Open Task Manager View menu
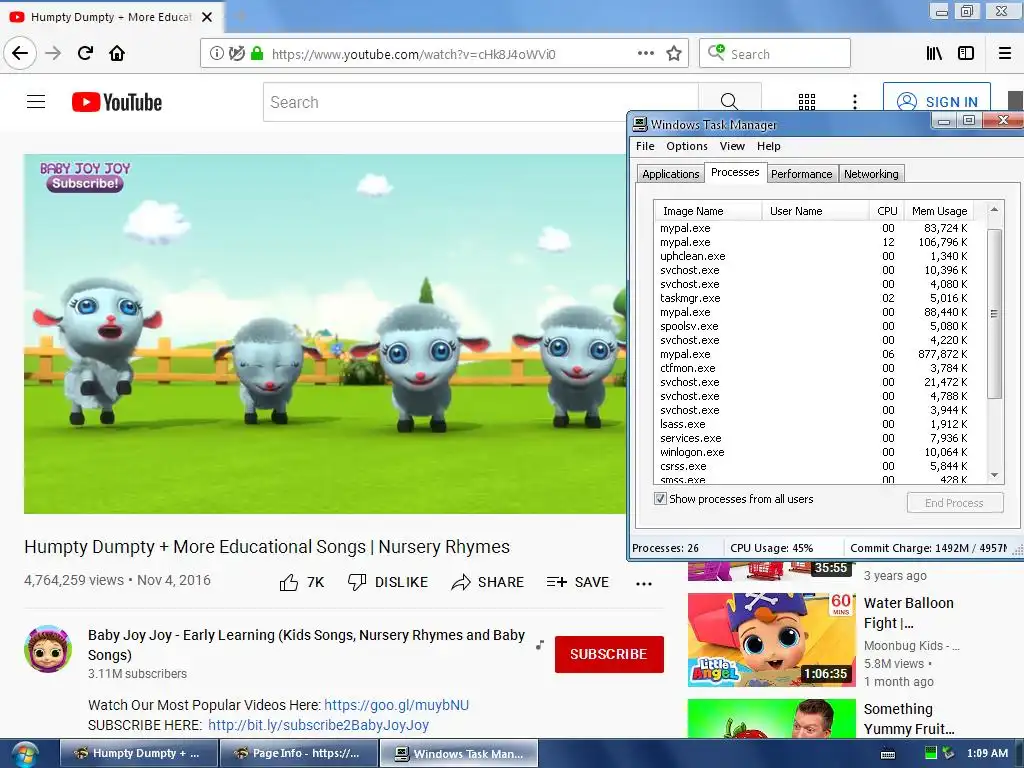This screenshot has height=768, width=1024. 732,146
